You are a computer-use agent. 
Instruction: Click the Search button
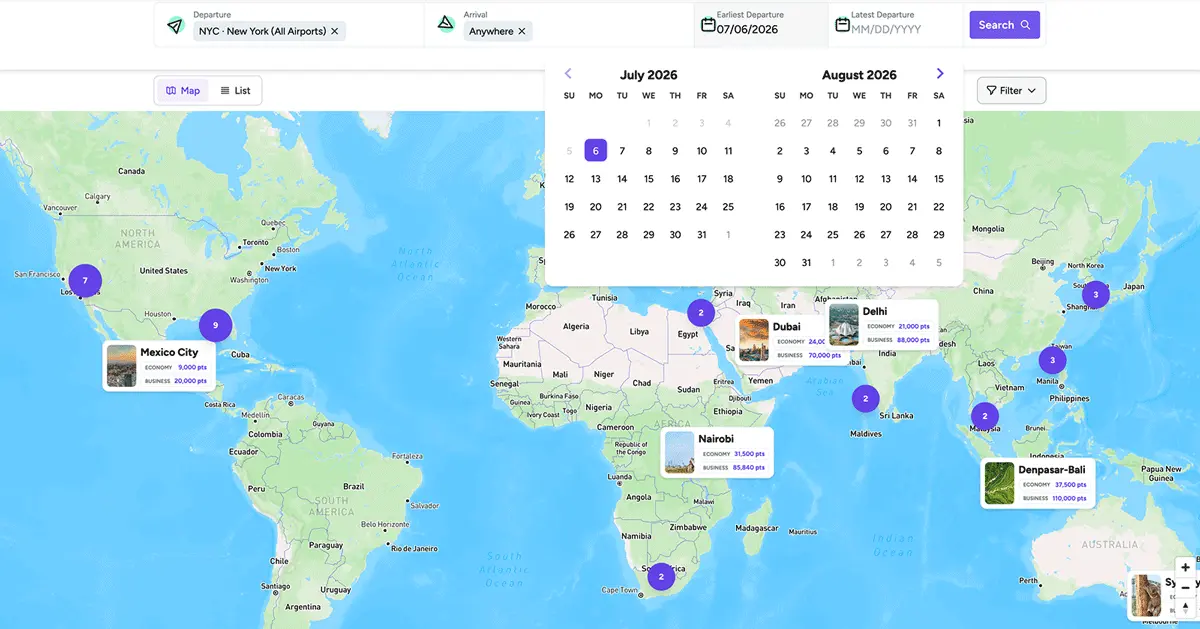[x=1004, y=25]
